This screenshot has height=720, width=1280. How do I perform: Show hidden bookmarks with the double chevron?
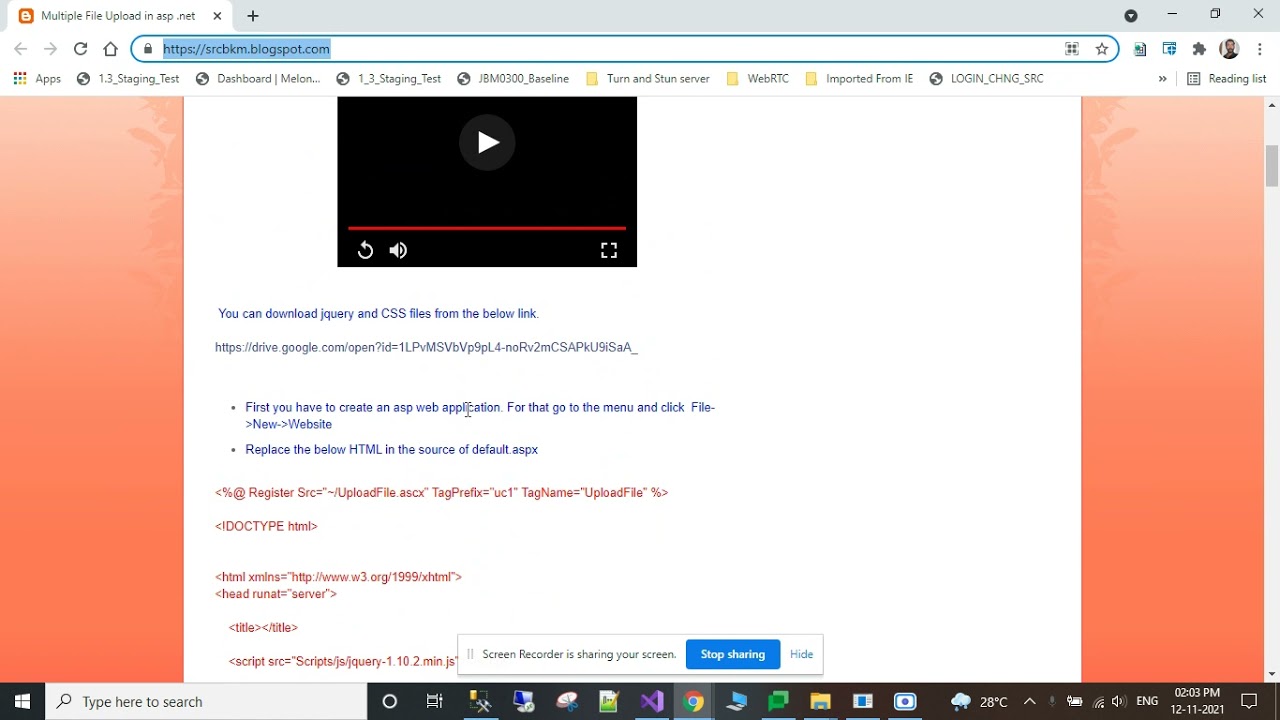[x=1162, y=79]
